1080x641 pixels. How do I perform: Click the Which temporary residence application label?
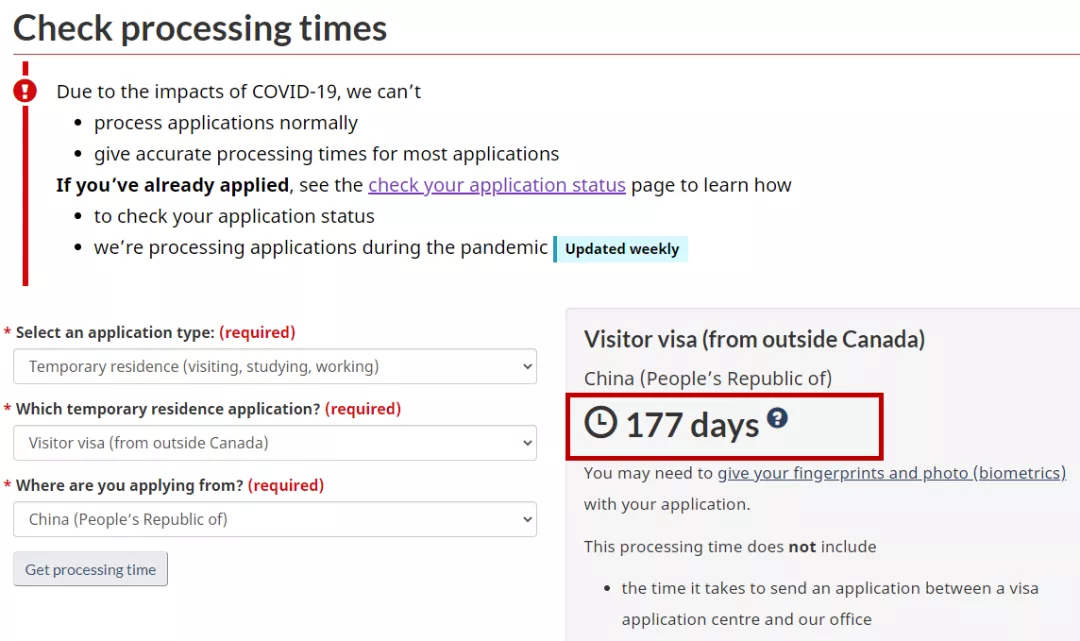168,409
